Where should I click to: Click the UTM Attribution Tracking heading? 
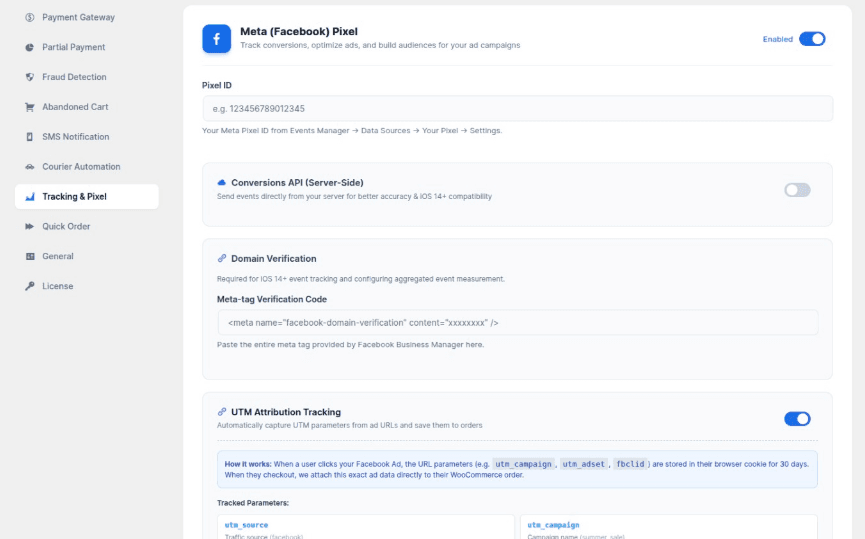pos(286,412)
